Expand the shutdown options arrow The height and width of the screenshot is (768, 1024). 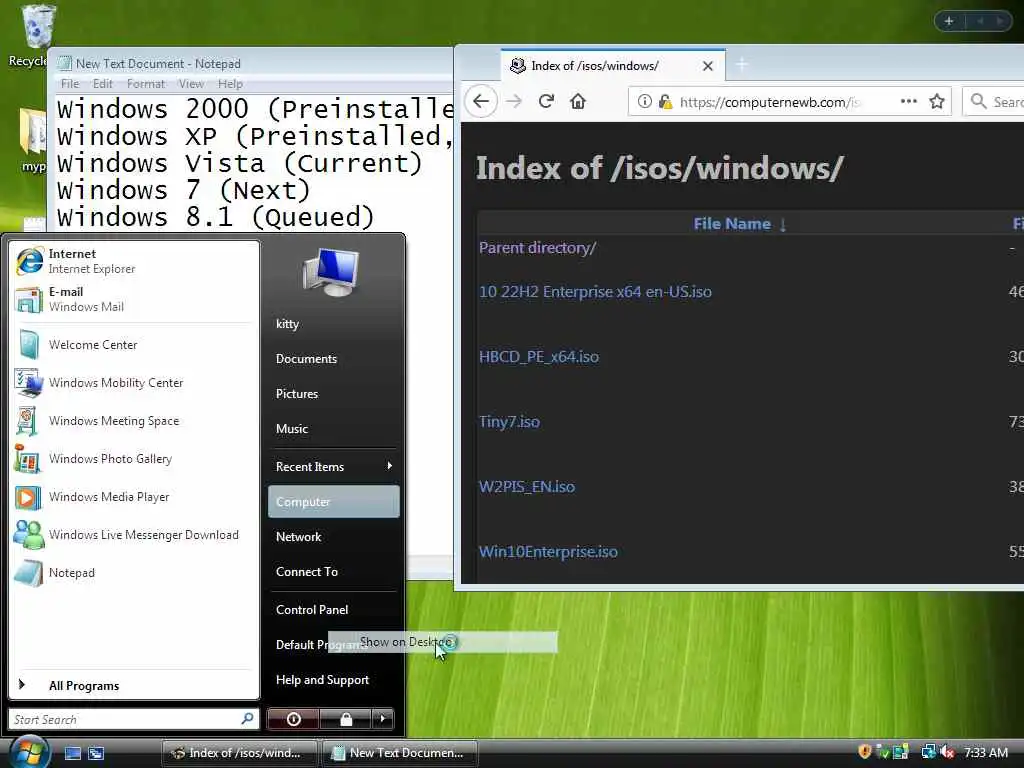pyautogui.click(x=383, y=719)
